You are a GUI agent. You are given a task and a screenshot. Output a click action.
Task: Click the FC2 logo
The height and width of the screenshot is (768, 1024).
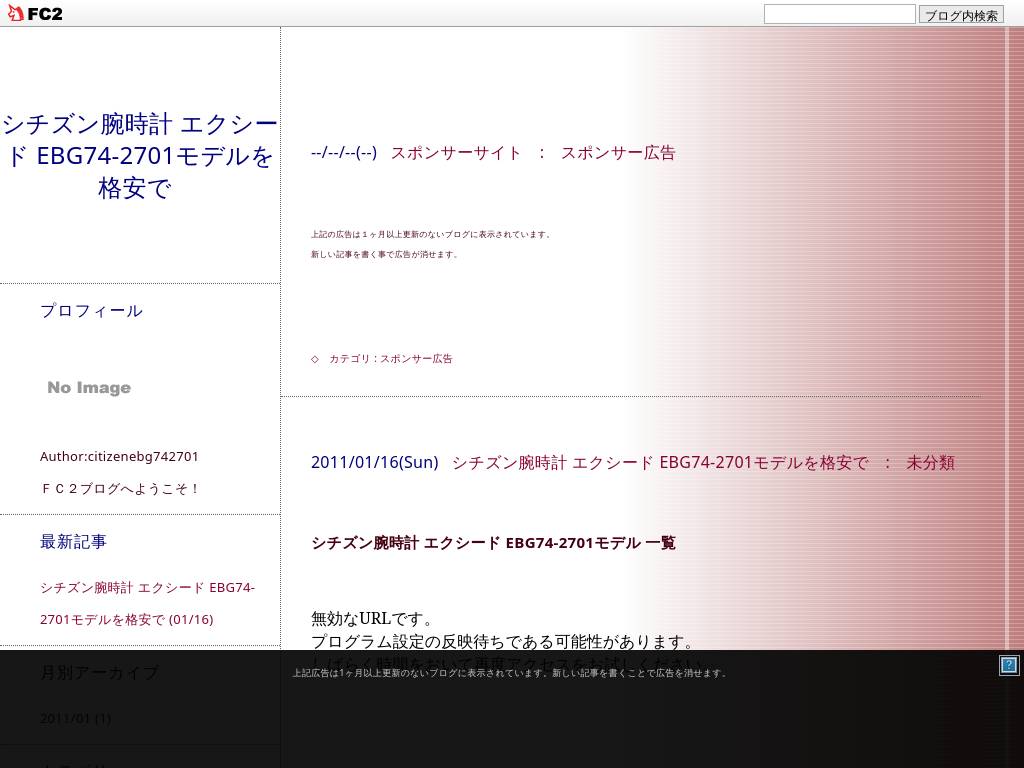click(35, 13)
